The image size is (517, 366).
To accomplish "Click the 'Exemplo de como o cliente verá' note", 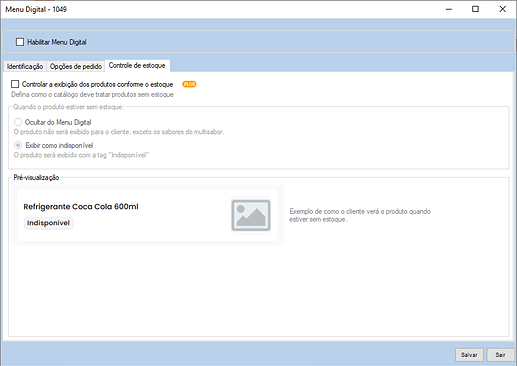I will 360,215.
